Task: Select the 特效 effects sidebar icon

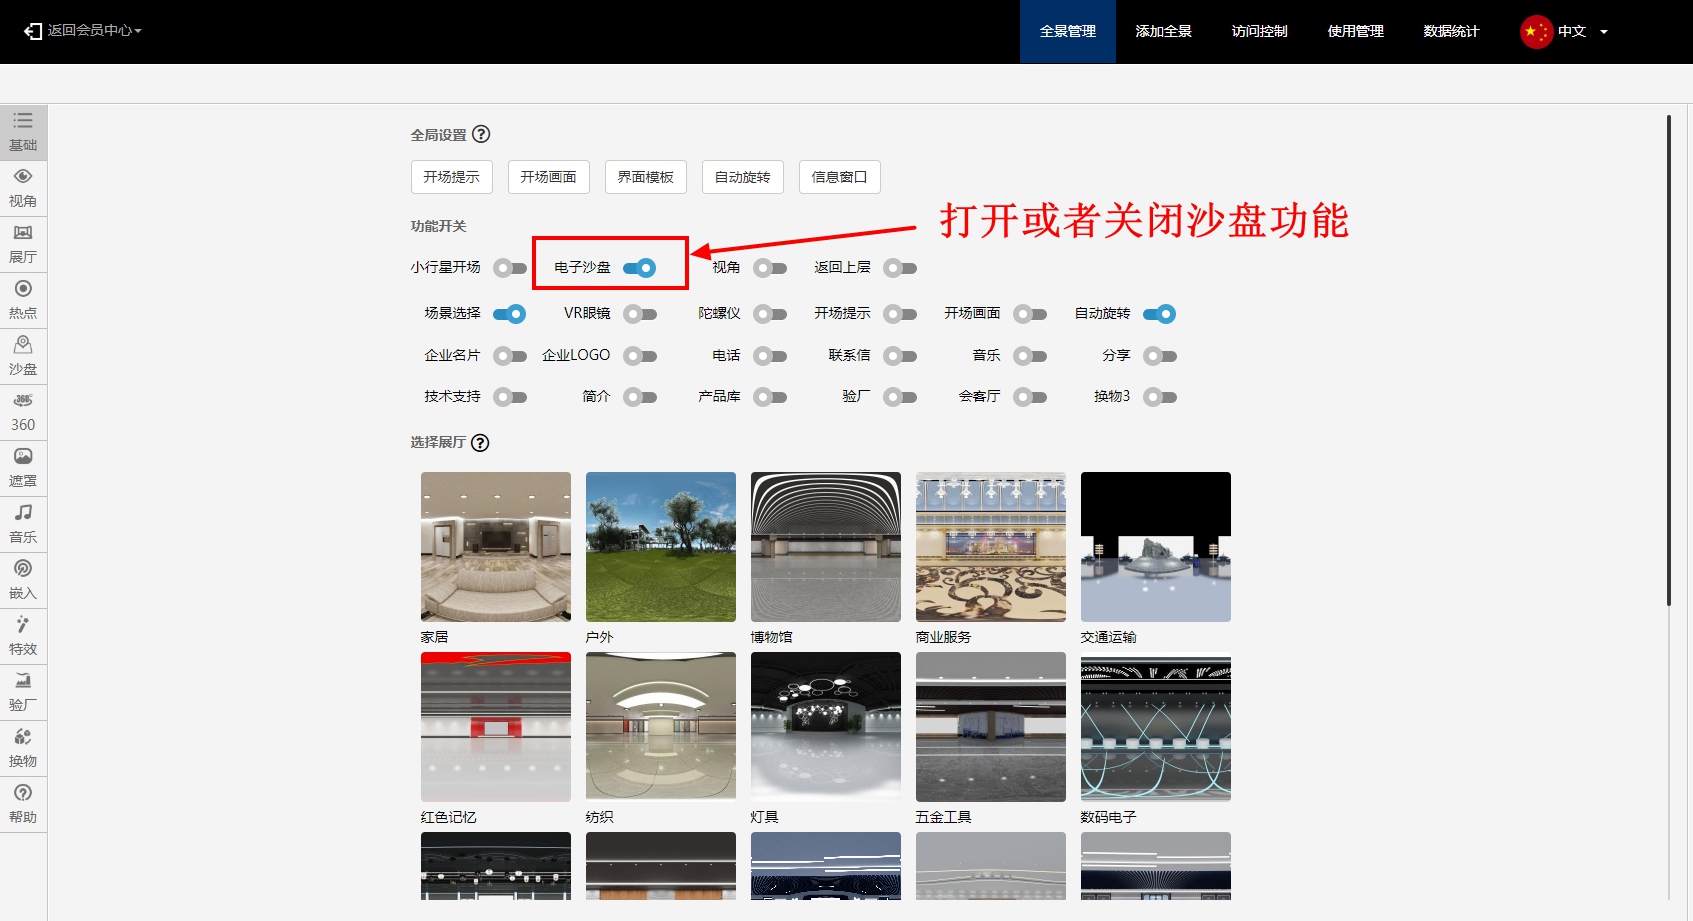Action: pyautogui.click(x=23, y=635)
